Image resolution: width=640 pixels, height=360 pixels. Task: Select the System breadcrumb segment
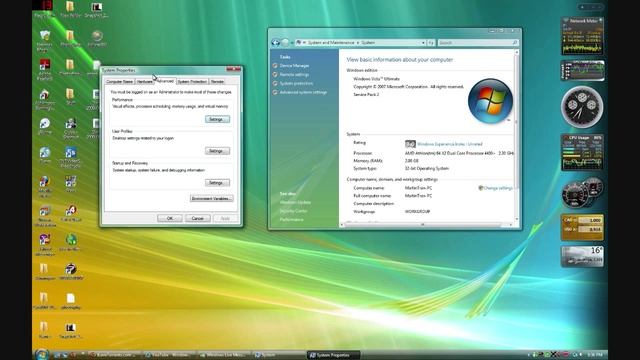click(x=368, y=42)
